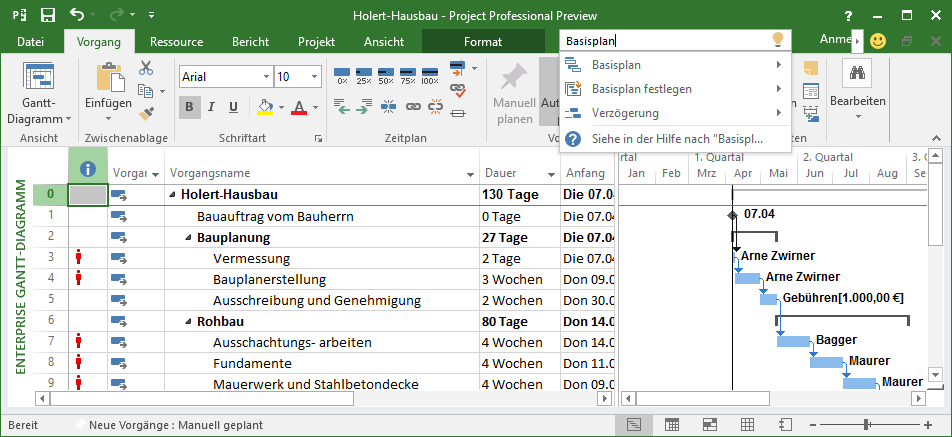The image size is (952, 437).
Task: Mark task as 0% complete
Action: 342,76
